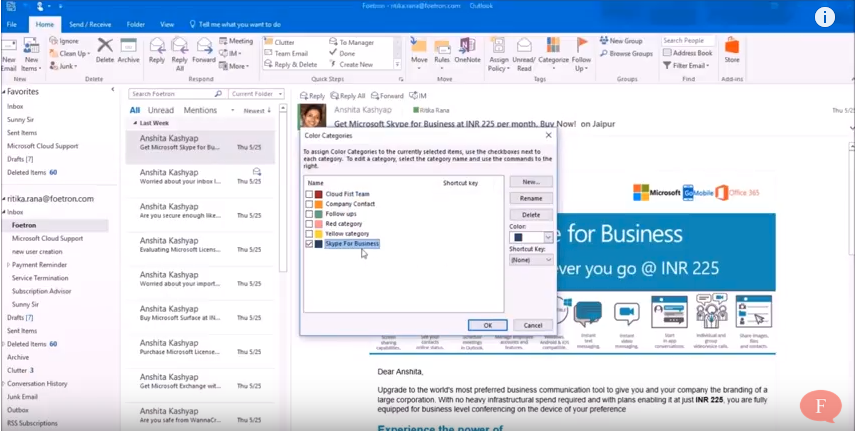Screen dimensions: 857x431
Task: Click the Delete button in dialog
Action: (x=531, y=215)
